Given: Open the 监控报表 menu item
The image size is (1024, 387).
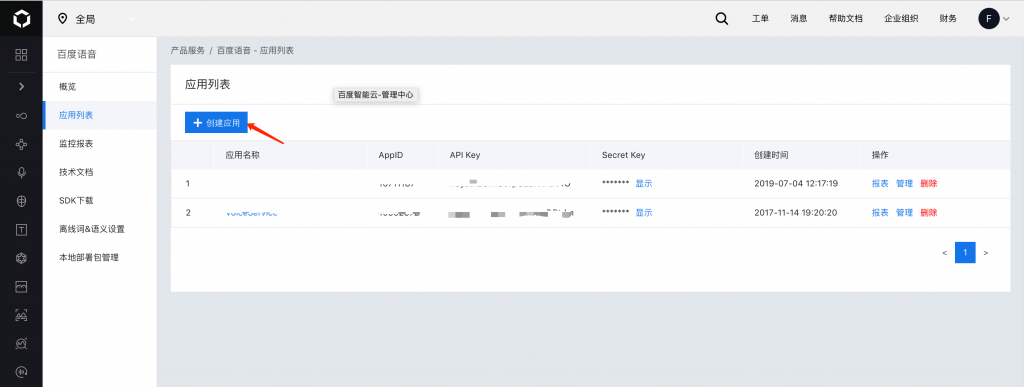Looking at the screenshot, I should click(76, 144).
